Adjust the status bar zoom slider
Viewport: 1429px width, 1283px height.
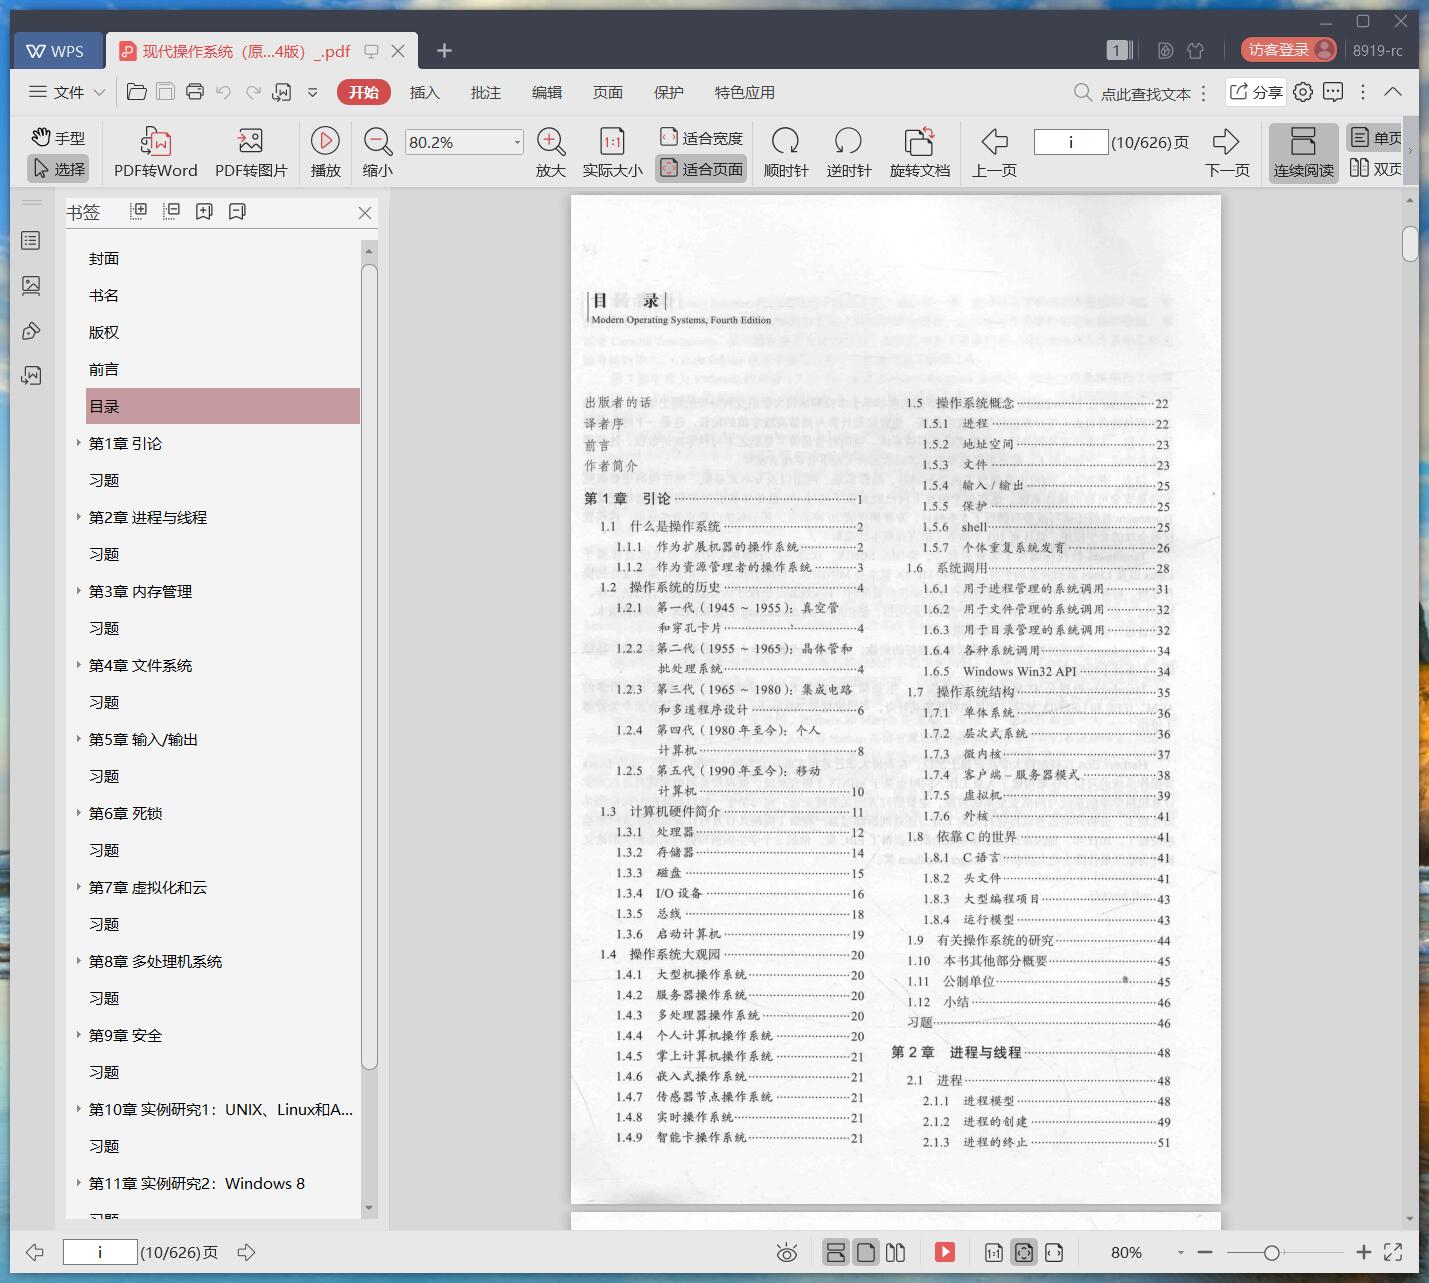[x=1271, y=1252]
